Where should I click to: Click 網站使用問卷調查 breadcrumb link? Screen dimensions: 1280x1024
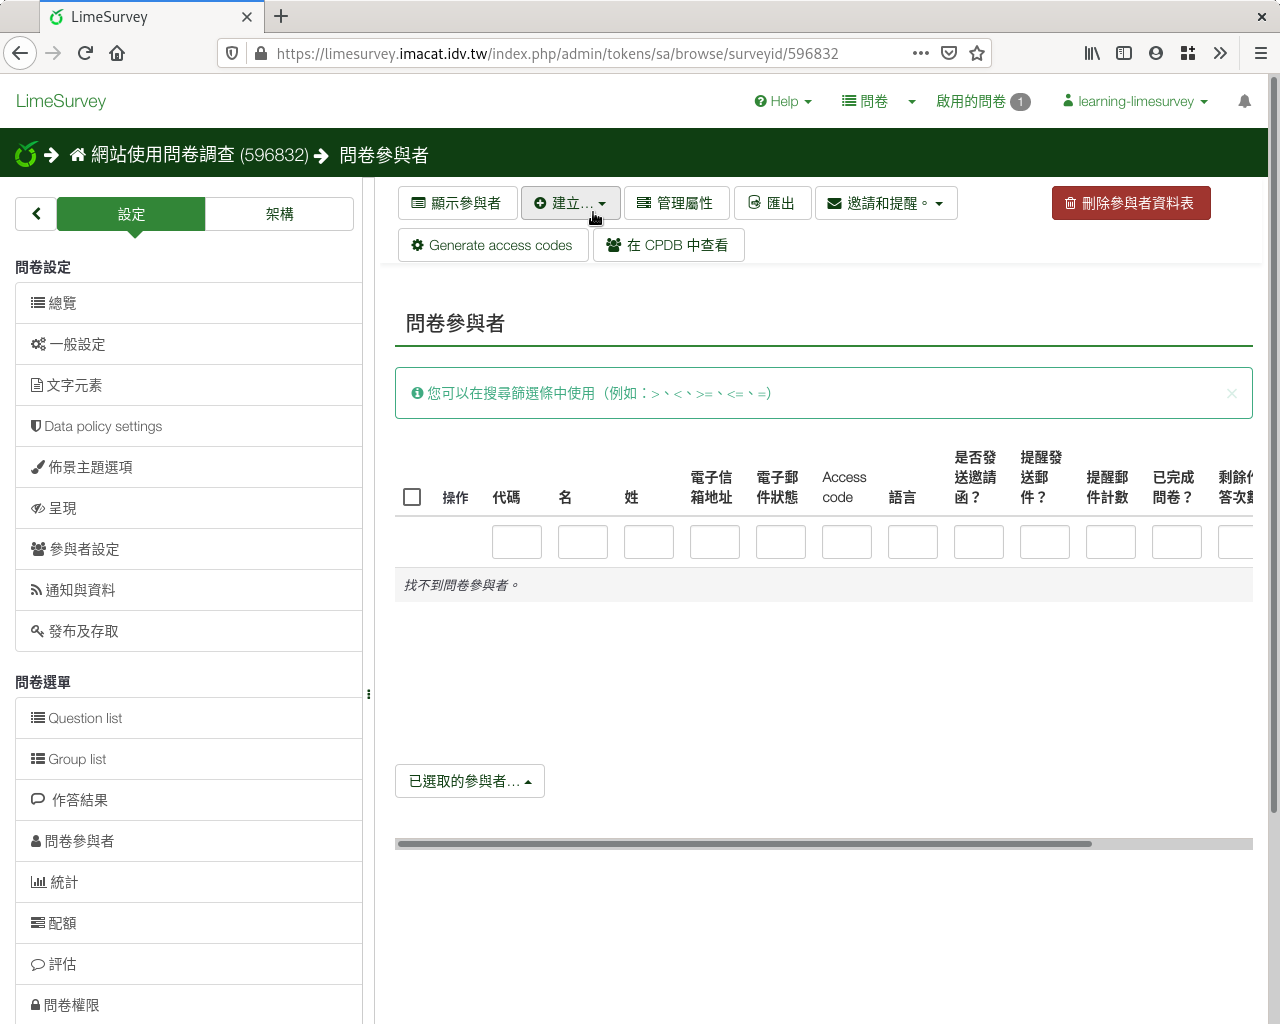coord(189,155)
